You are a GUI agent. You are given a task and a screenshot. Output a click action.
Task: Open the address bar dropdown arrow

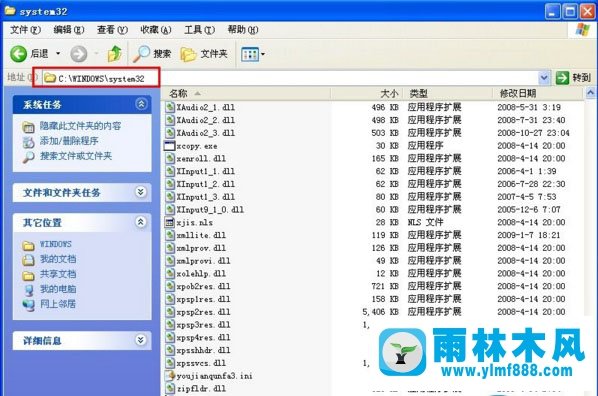click(x=544, y=78)
